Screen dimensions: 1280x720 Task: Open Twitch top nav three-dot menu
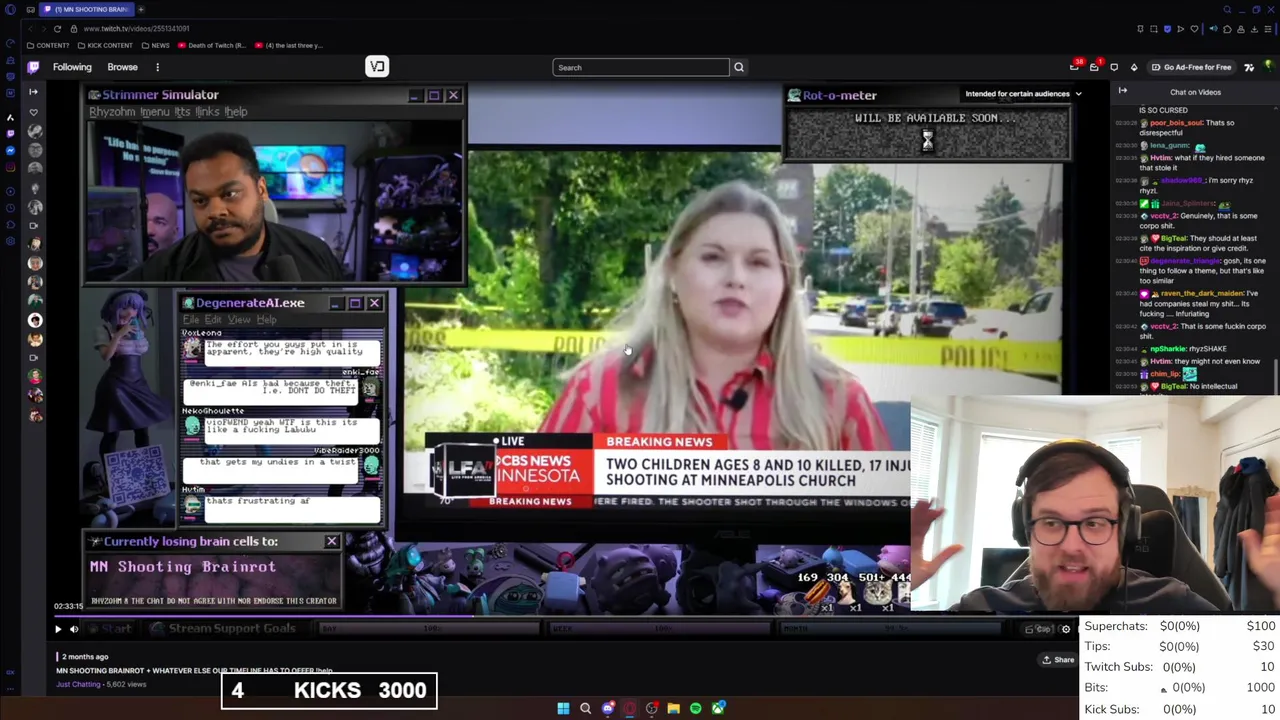(157, 67)
